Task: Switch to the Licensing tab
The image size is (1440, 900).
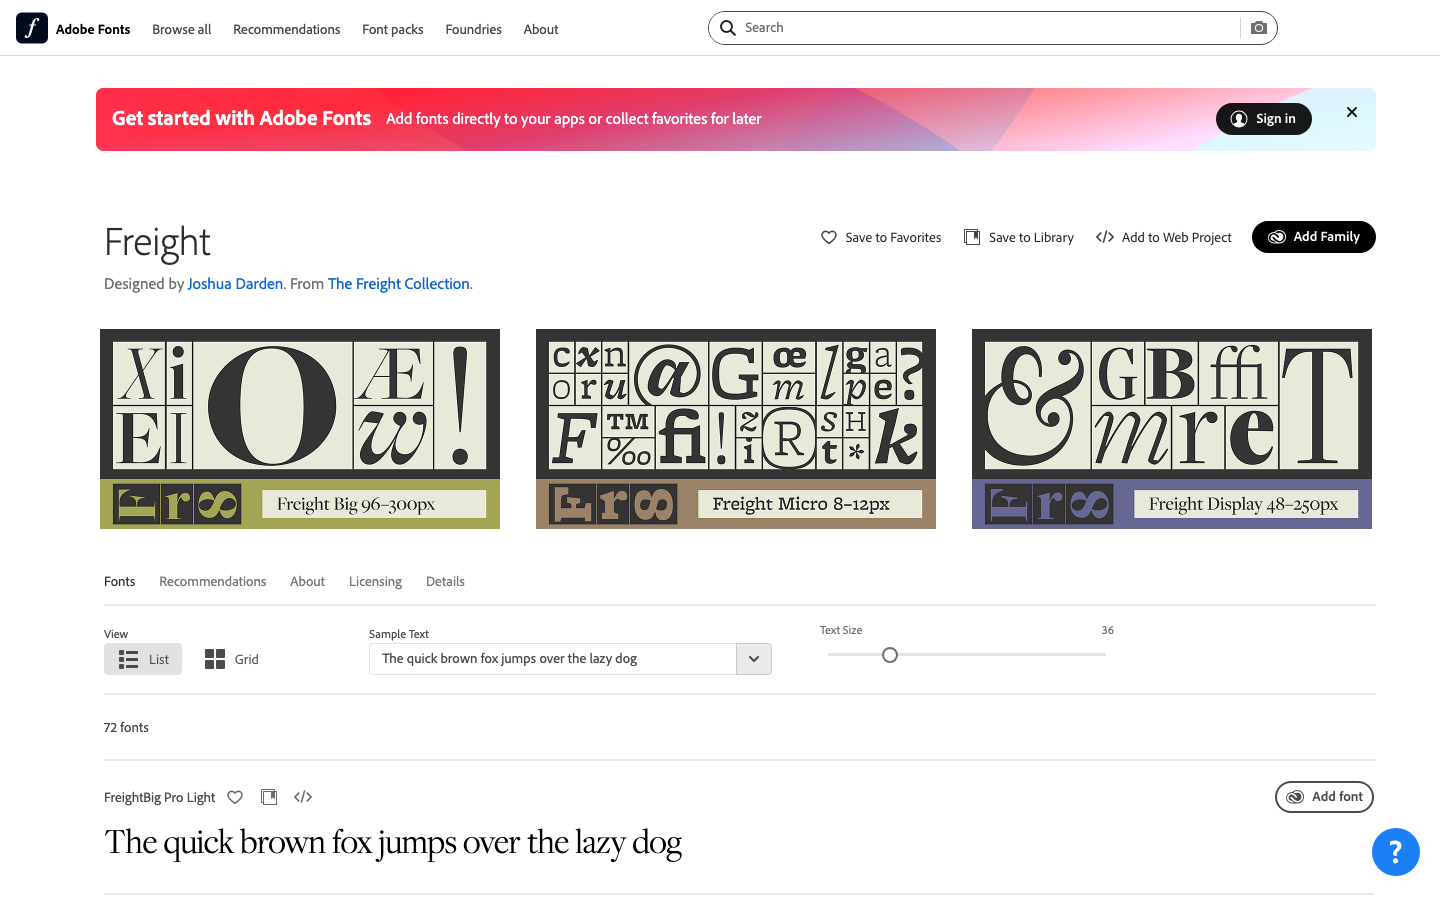Action: click(375, 581)
